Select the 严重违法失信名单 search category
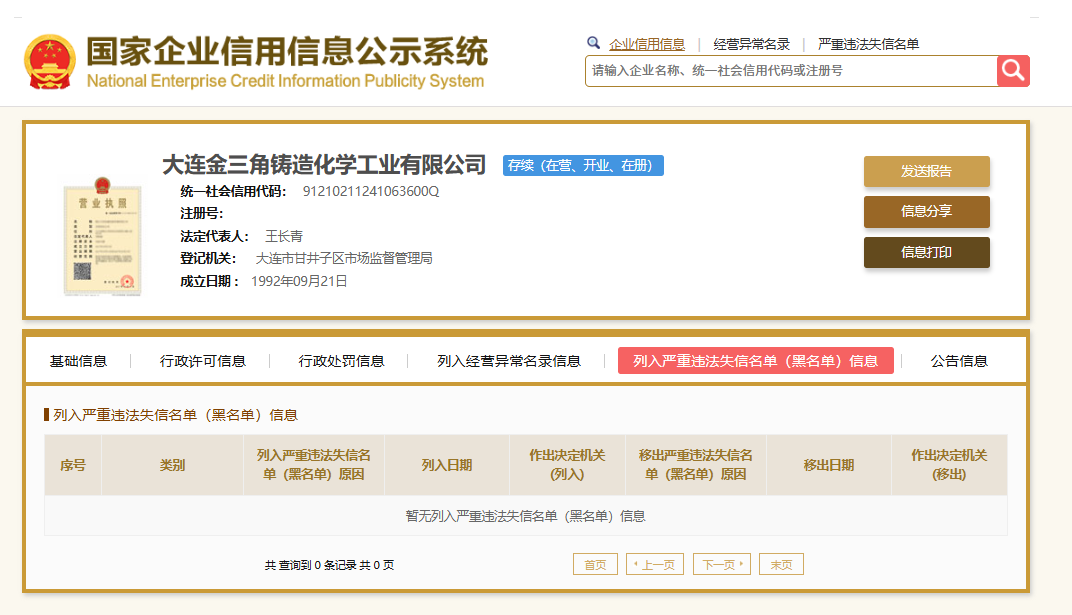 868,44
